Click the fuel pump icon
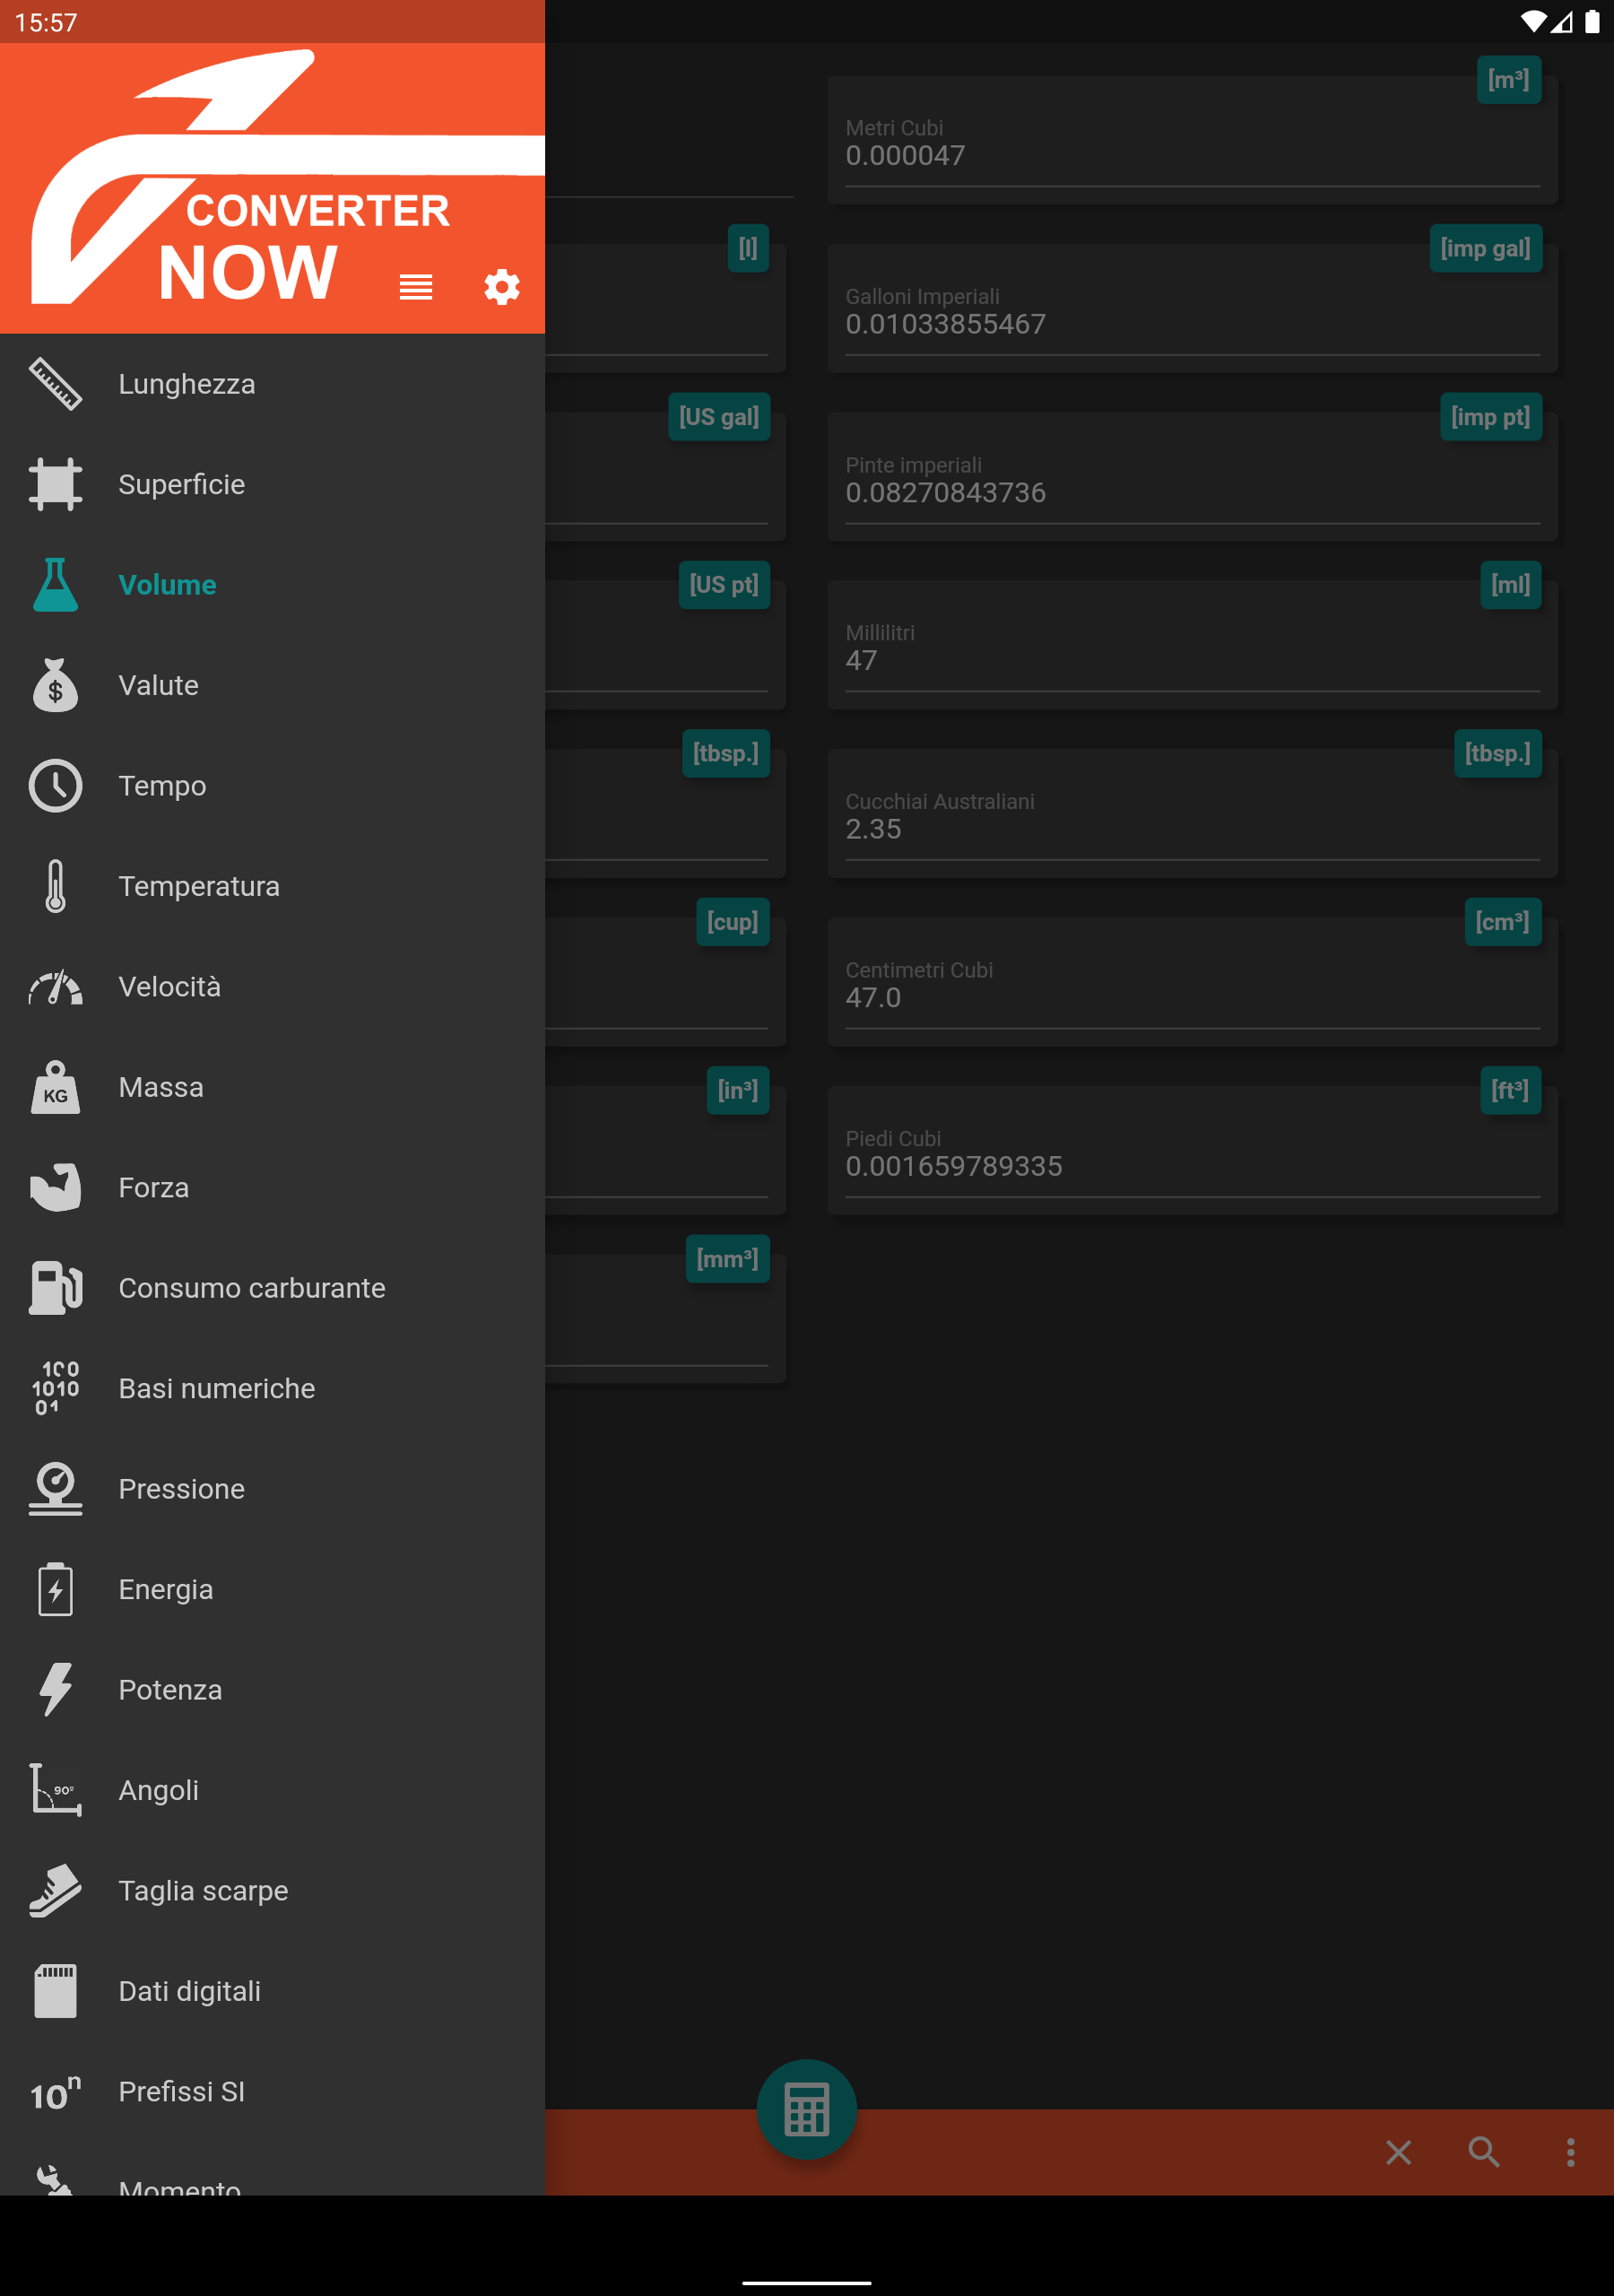Image resolution: width=1614 pixels, height=2296 pixels. pos(55,1287)
